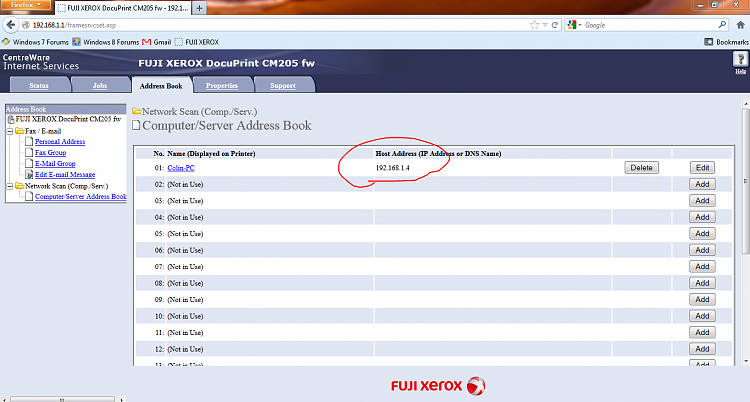
Task: Open the Help question mark icon
Action: click(740, 59)
